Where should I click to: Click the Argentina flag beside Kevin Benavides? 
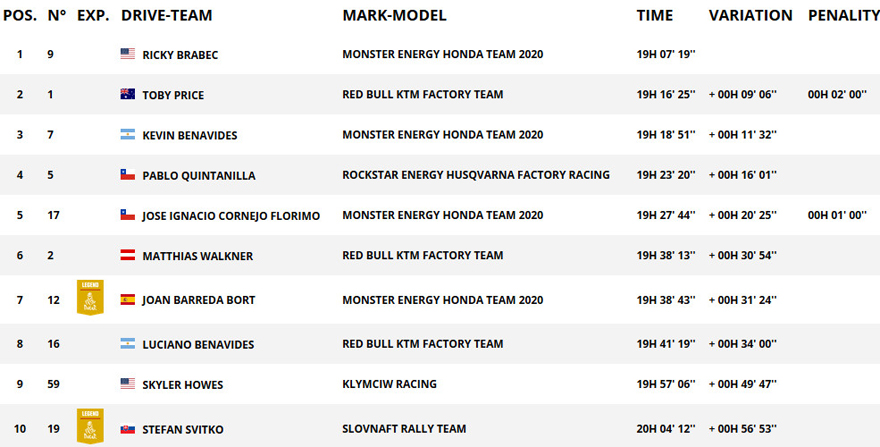(x=127, y=135)
